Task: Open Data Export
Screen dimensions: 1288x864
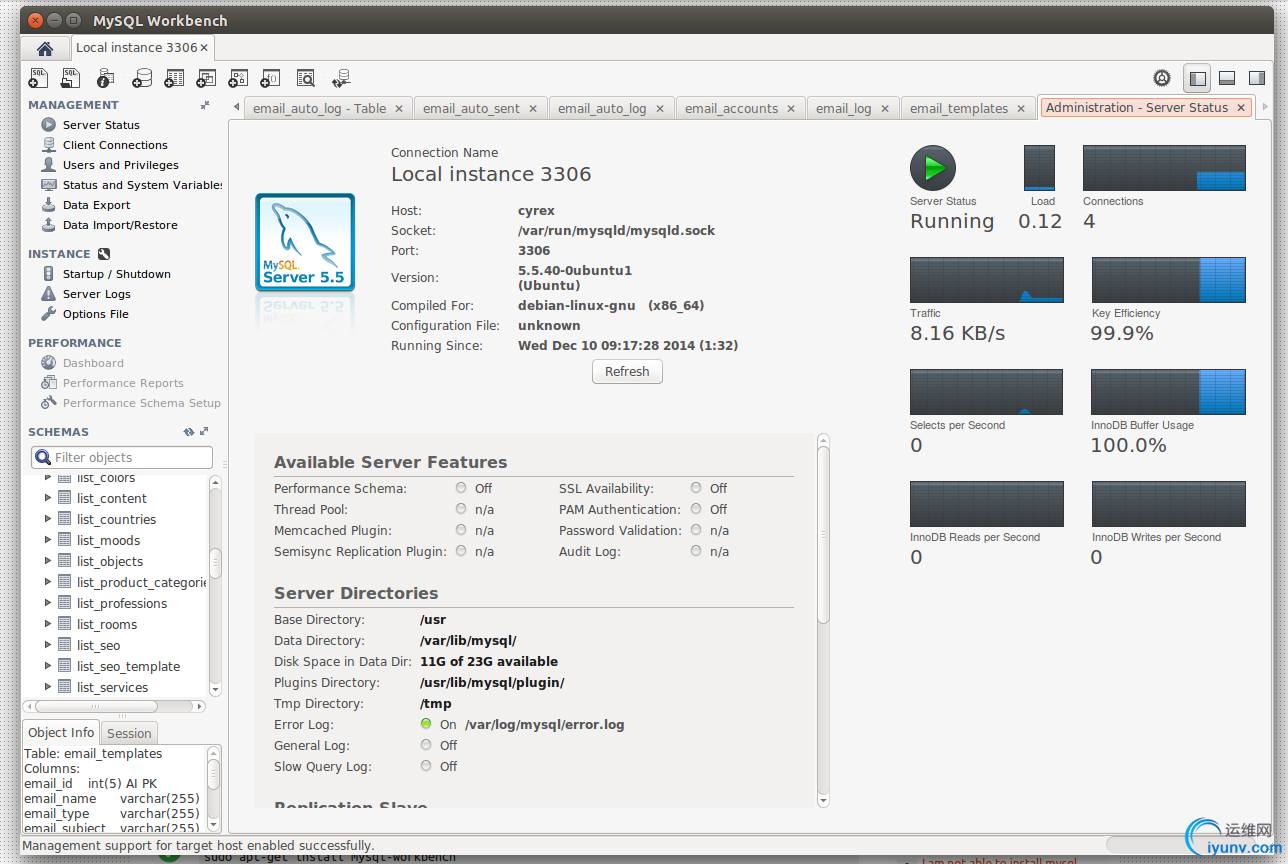Action: (96, 205)
